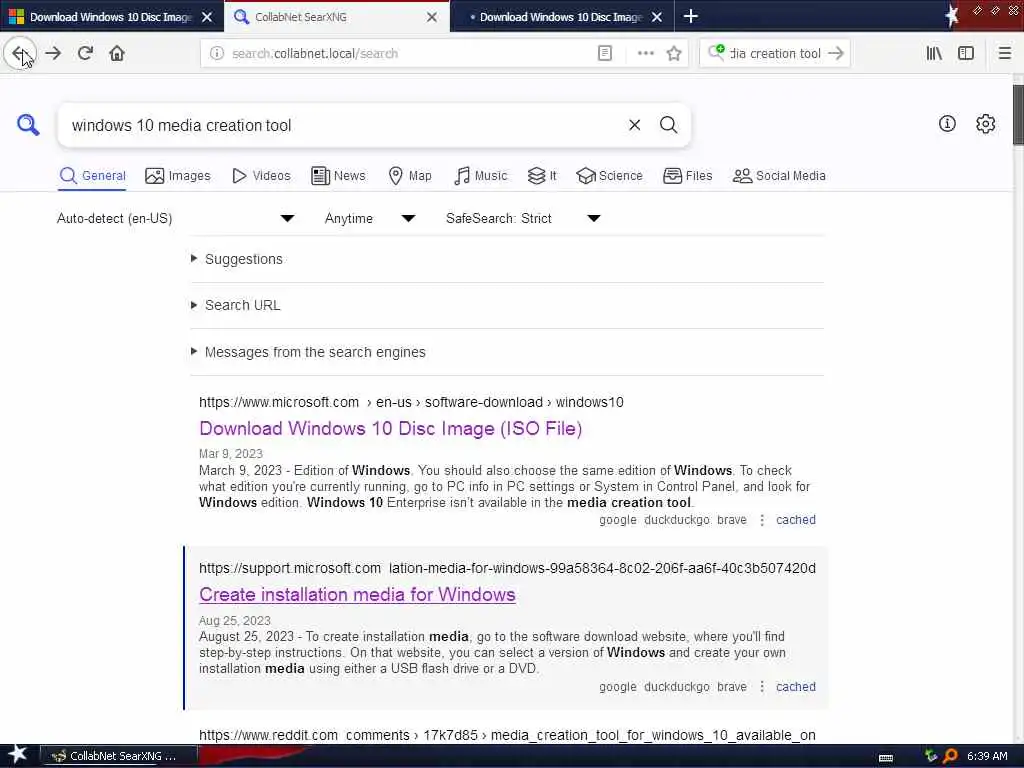The width and height of the screenshot is (1024, 768).
Task: Close the first Download Windows 10 tab
Action: pos(207,17)
